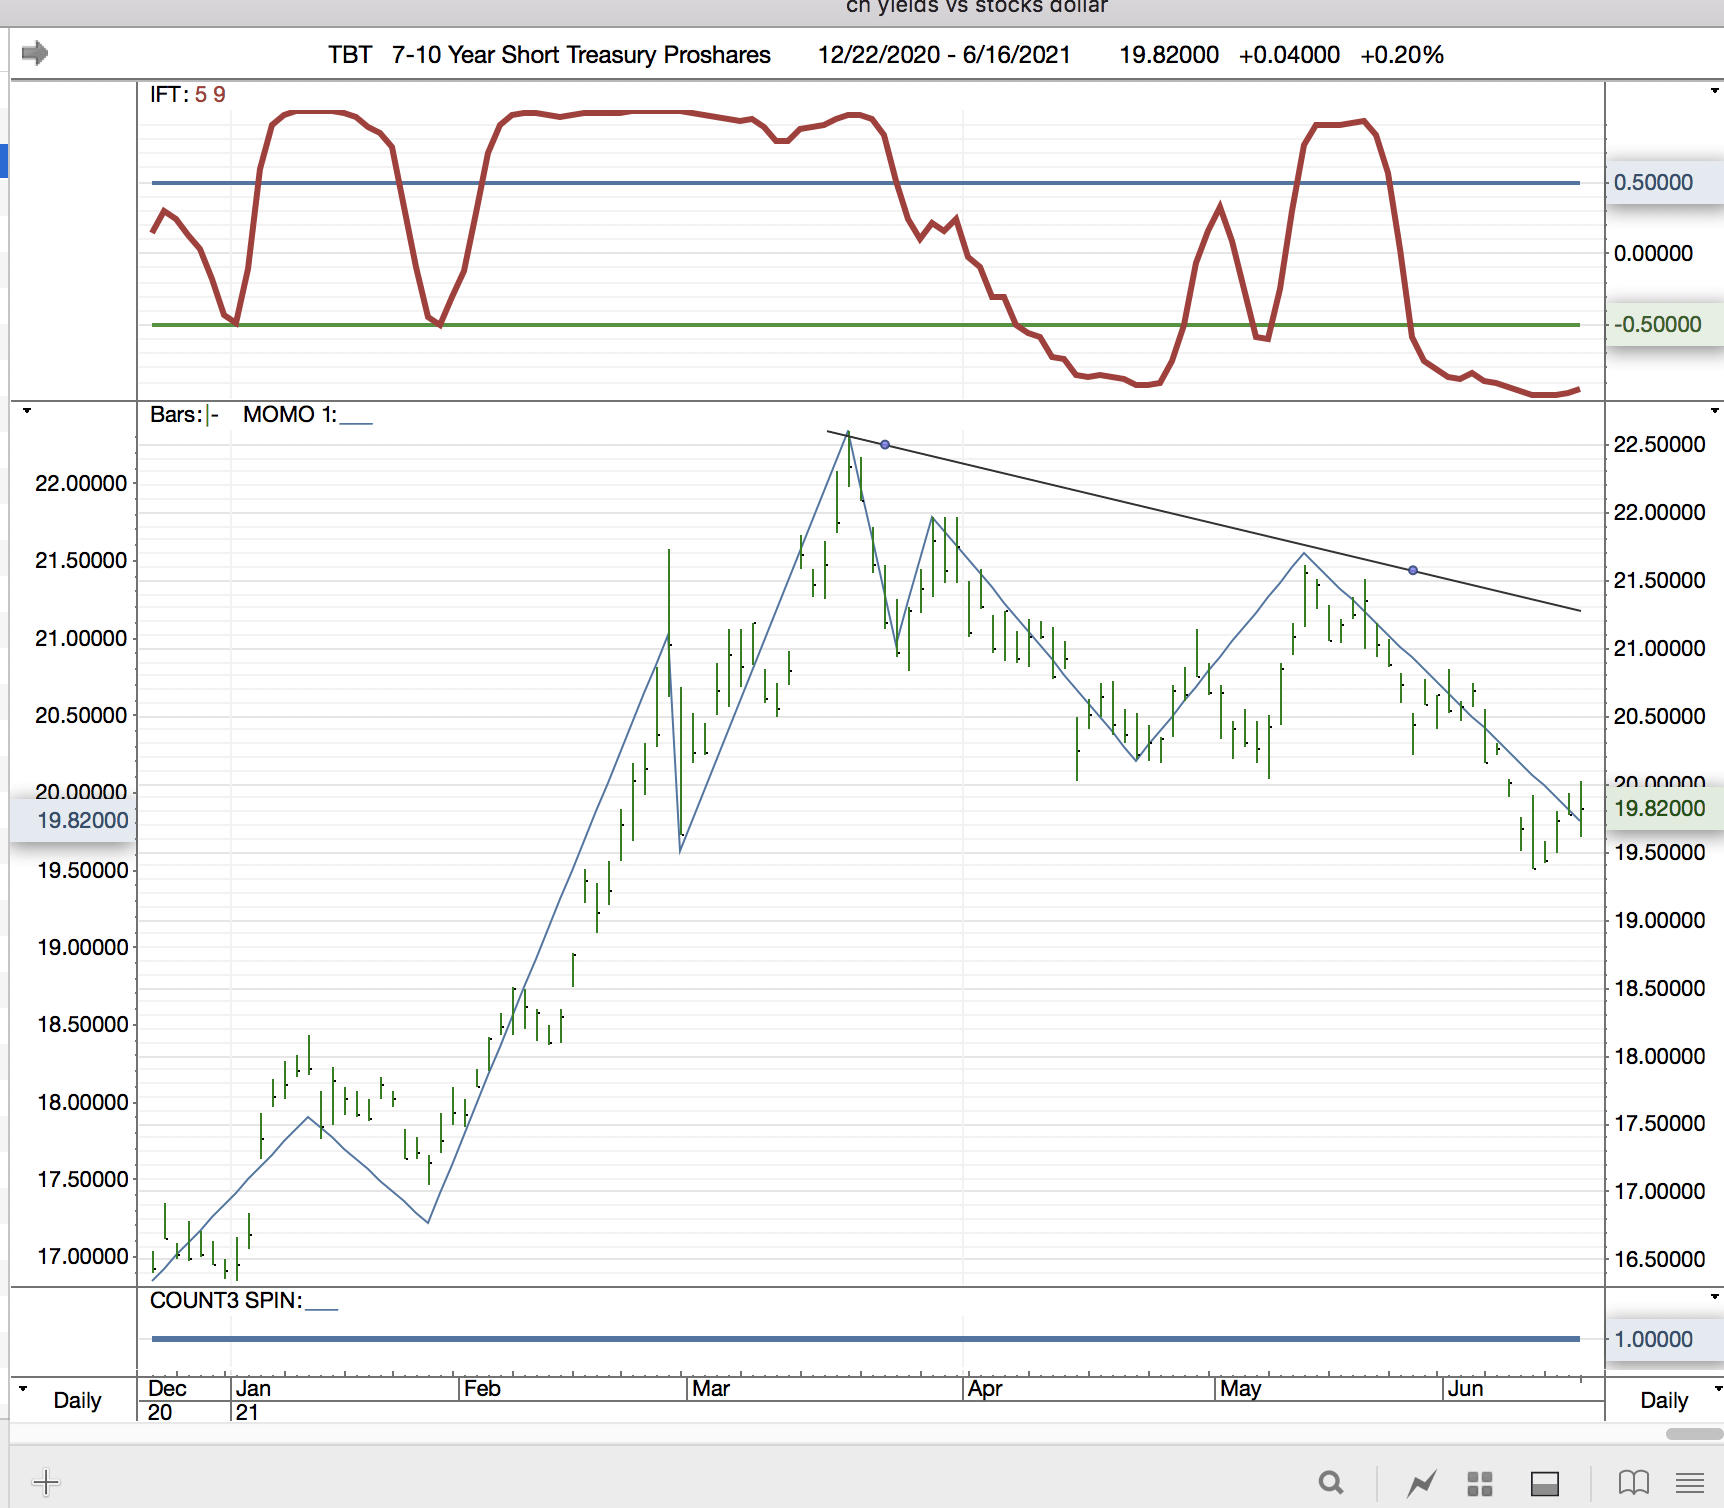Click the May label on time axis
The image size is (1724, 1508).
(1241, 1388)
